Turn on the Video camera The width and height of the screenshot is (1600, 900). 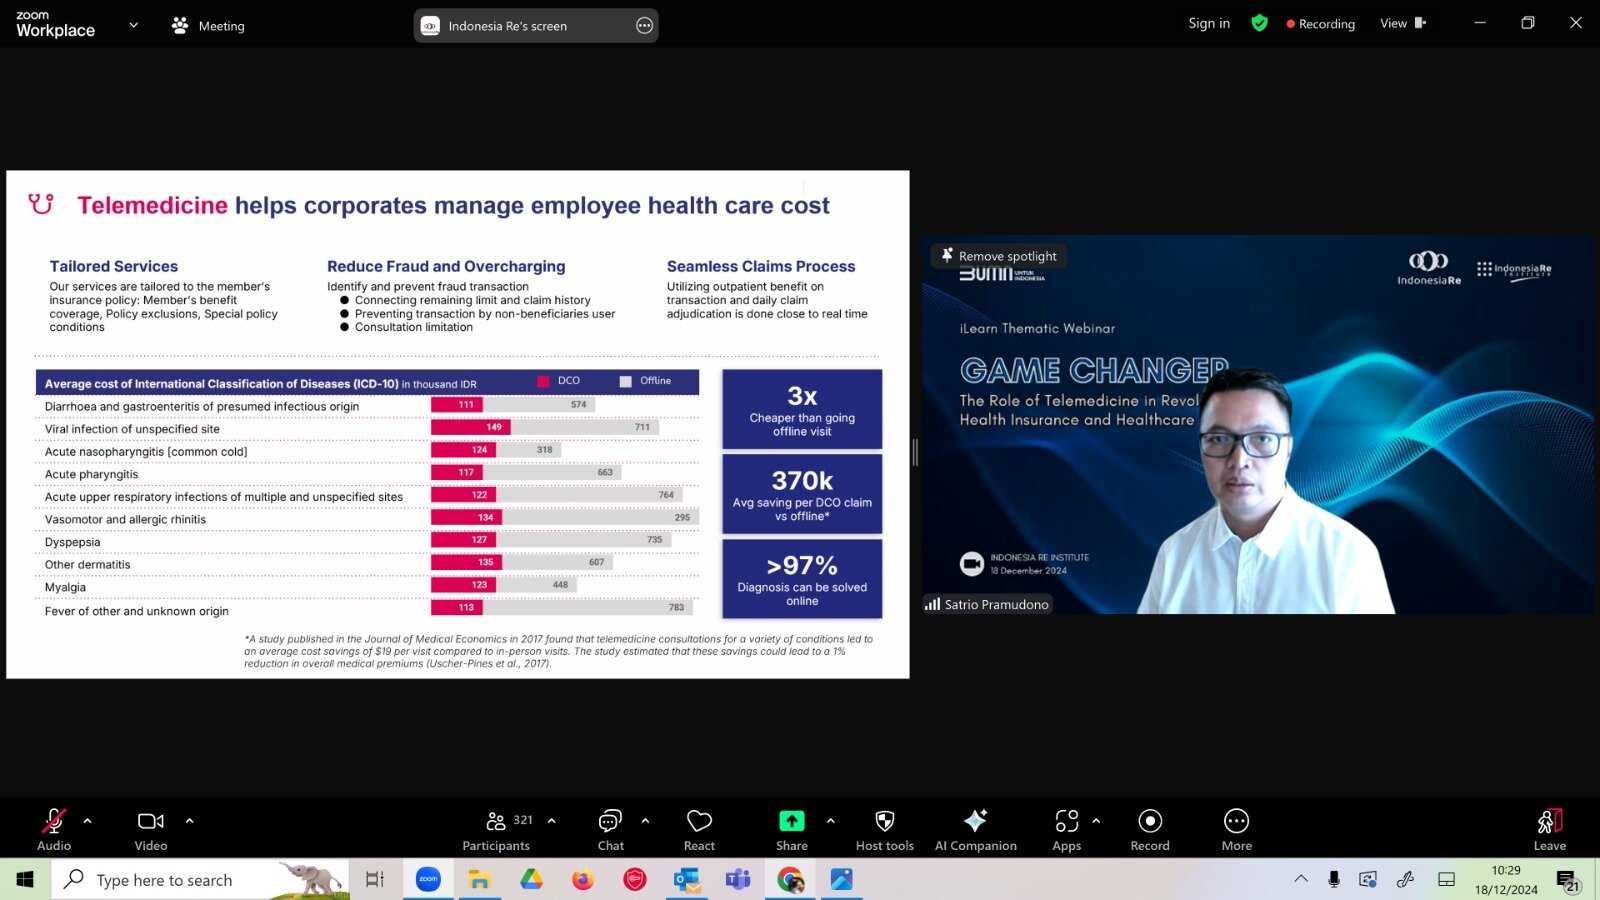click(x=151, y=829)
